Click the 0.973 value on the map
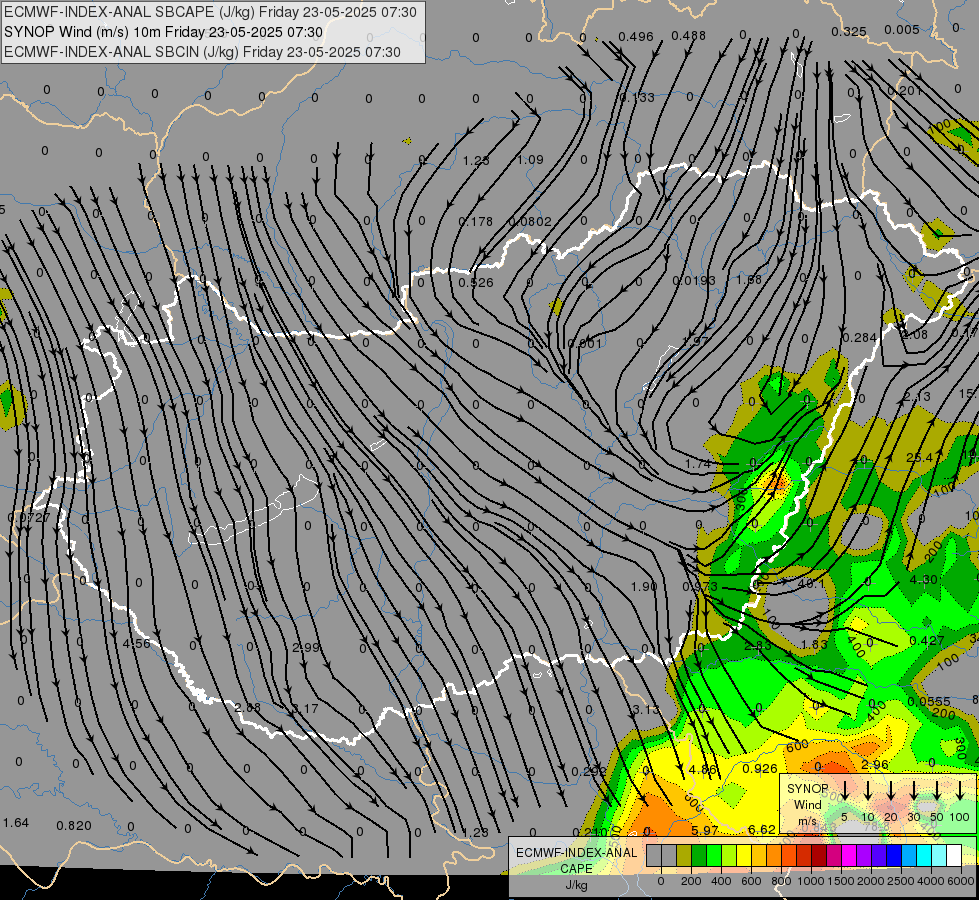The width and height of the screenshot is (979, 900). [700, 587]
